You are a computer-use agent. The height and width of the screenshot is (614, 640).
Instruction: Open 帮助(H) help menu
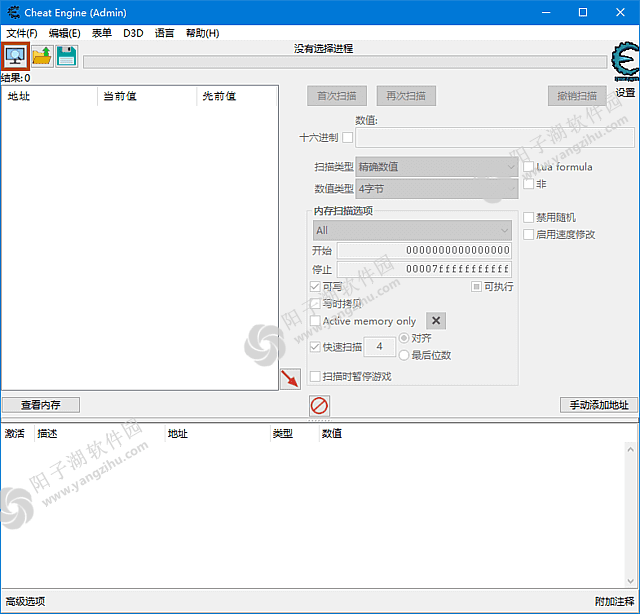tap(202, 33)
